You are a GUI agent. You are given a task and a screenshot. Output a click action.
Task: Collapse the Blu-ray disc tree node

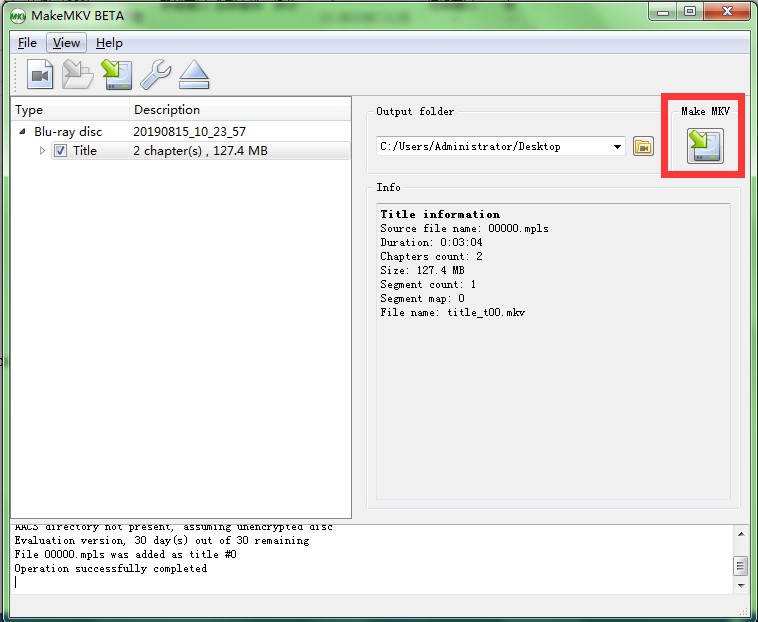[x=22, y=131]
